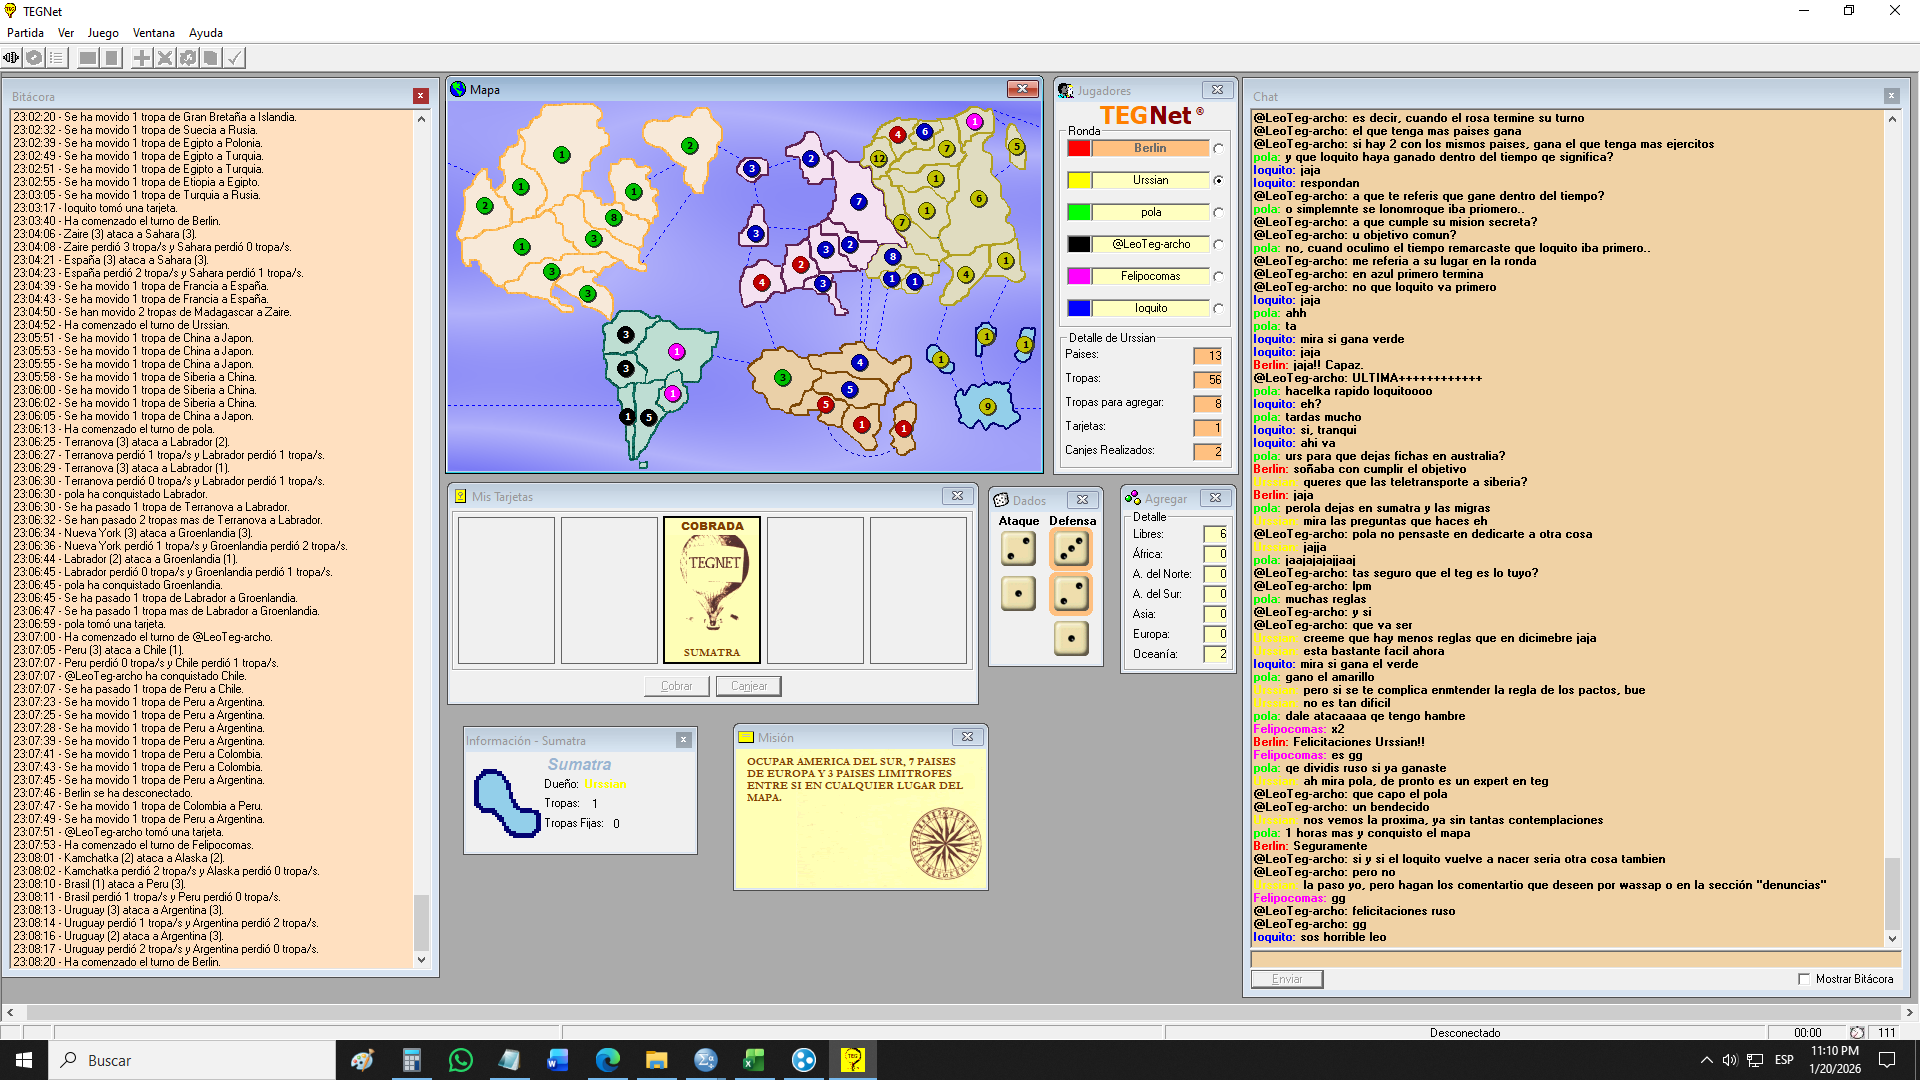Click the magenta Felipocomas color swatch
The height and width of the screenshot is (1080, 1920).
[x=1079, y=276]
